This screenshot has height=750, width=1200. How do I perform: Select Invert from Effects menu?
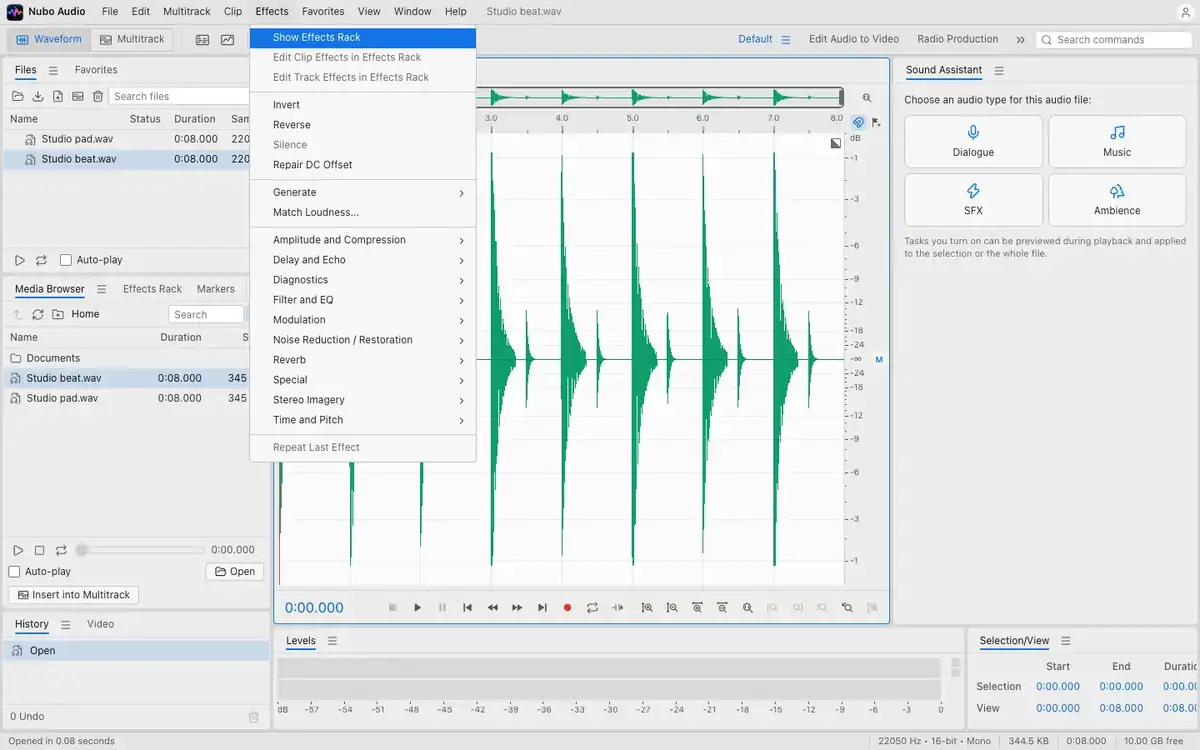[x=363, y=105]
